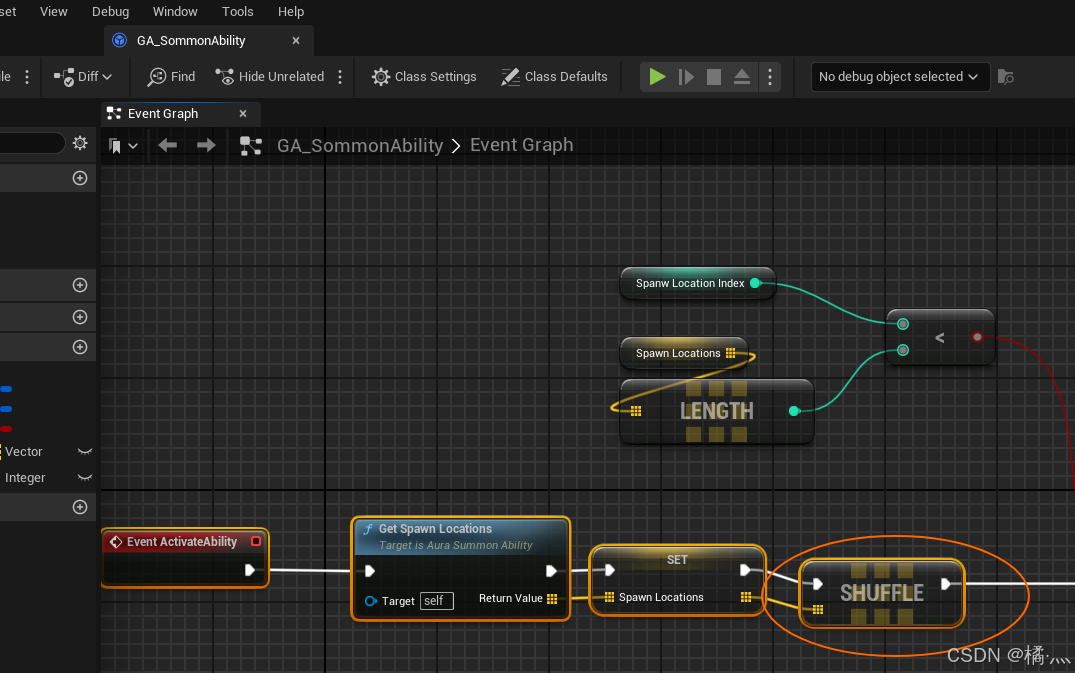
Task: Select the Vector variable row
Action: pos(47,452)
